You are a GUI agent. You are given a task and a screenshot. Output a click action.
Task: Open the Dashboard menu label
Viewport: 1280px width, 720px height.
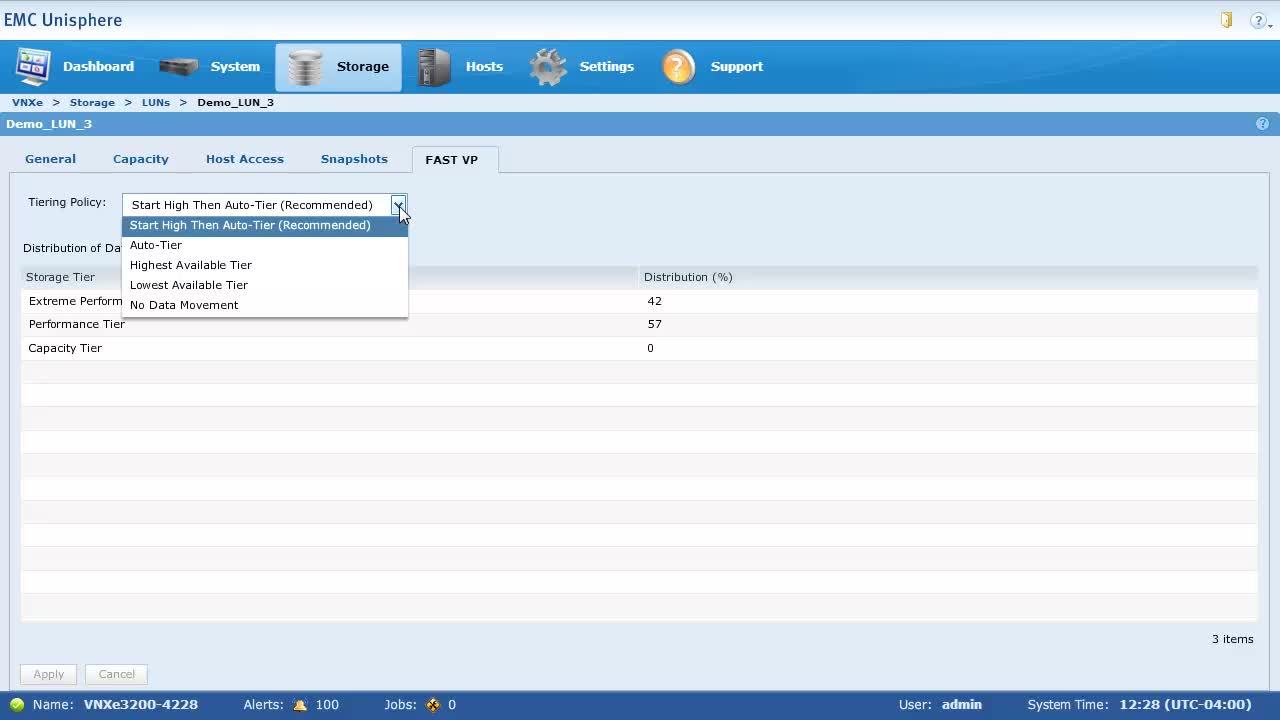[98, 67]
